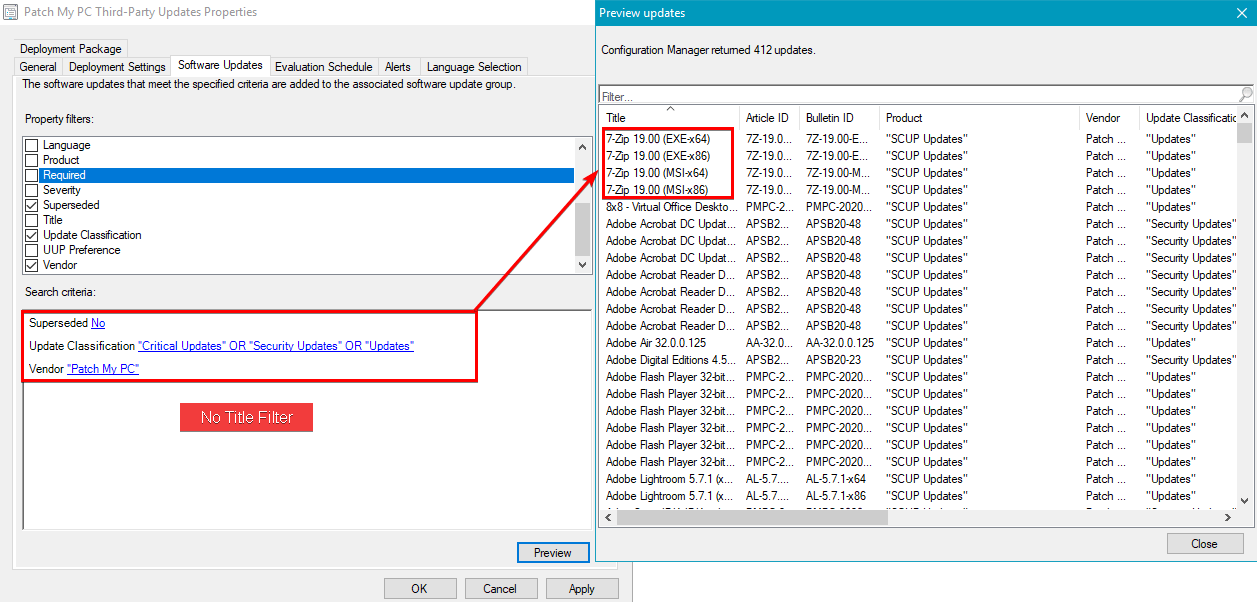Toggle the Product property filter checkbox
The width and height of the screenshot is (1257, 602).
[32, 160]
